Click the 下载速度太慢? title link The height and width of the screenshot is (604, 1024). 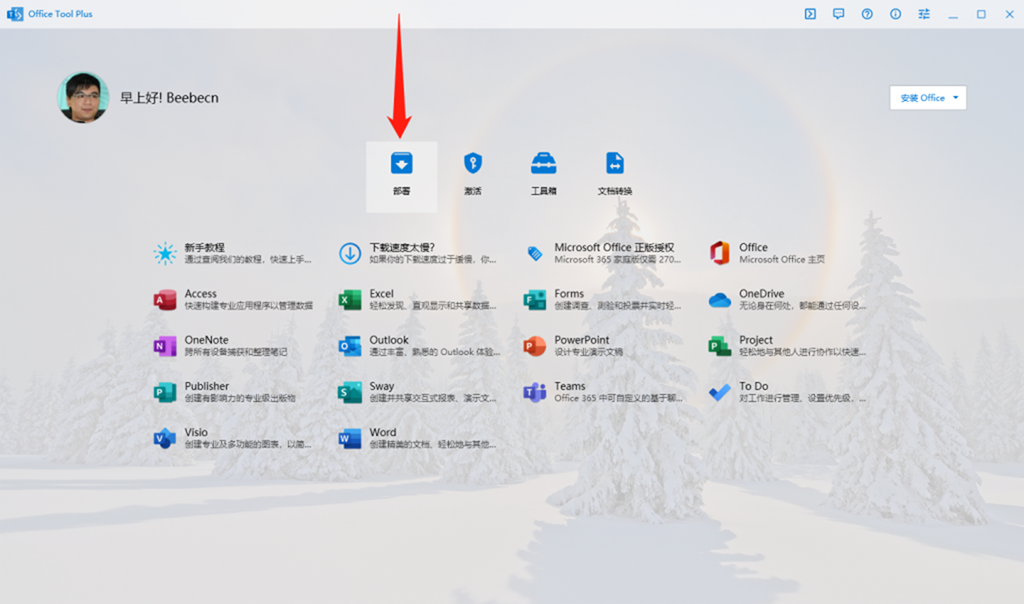(402, 247)
